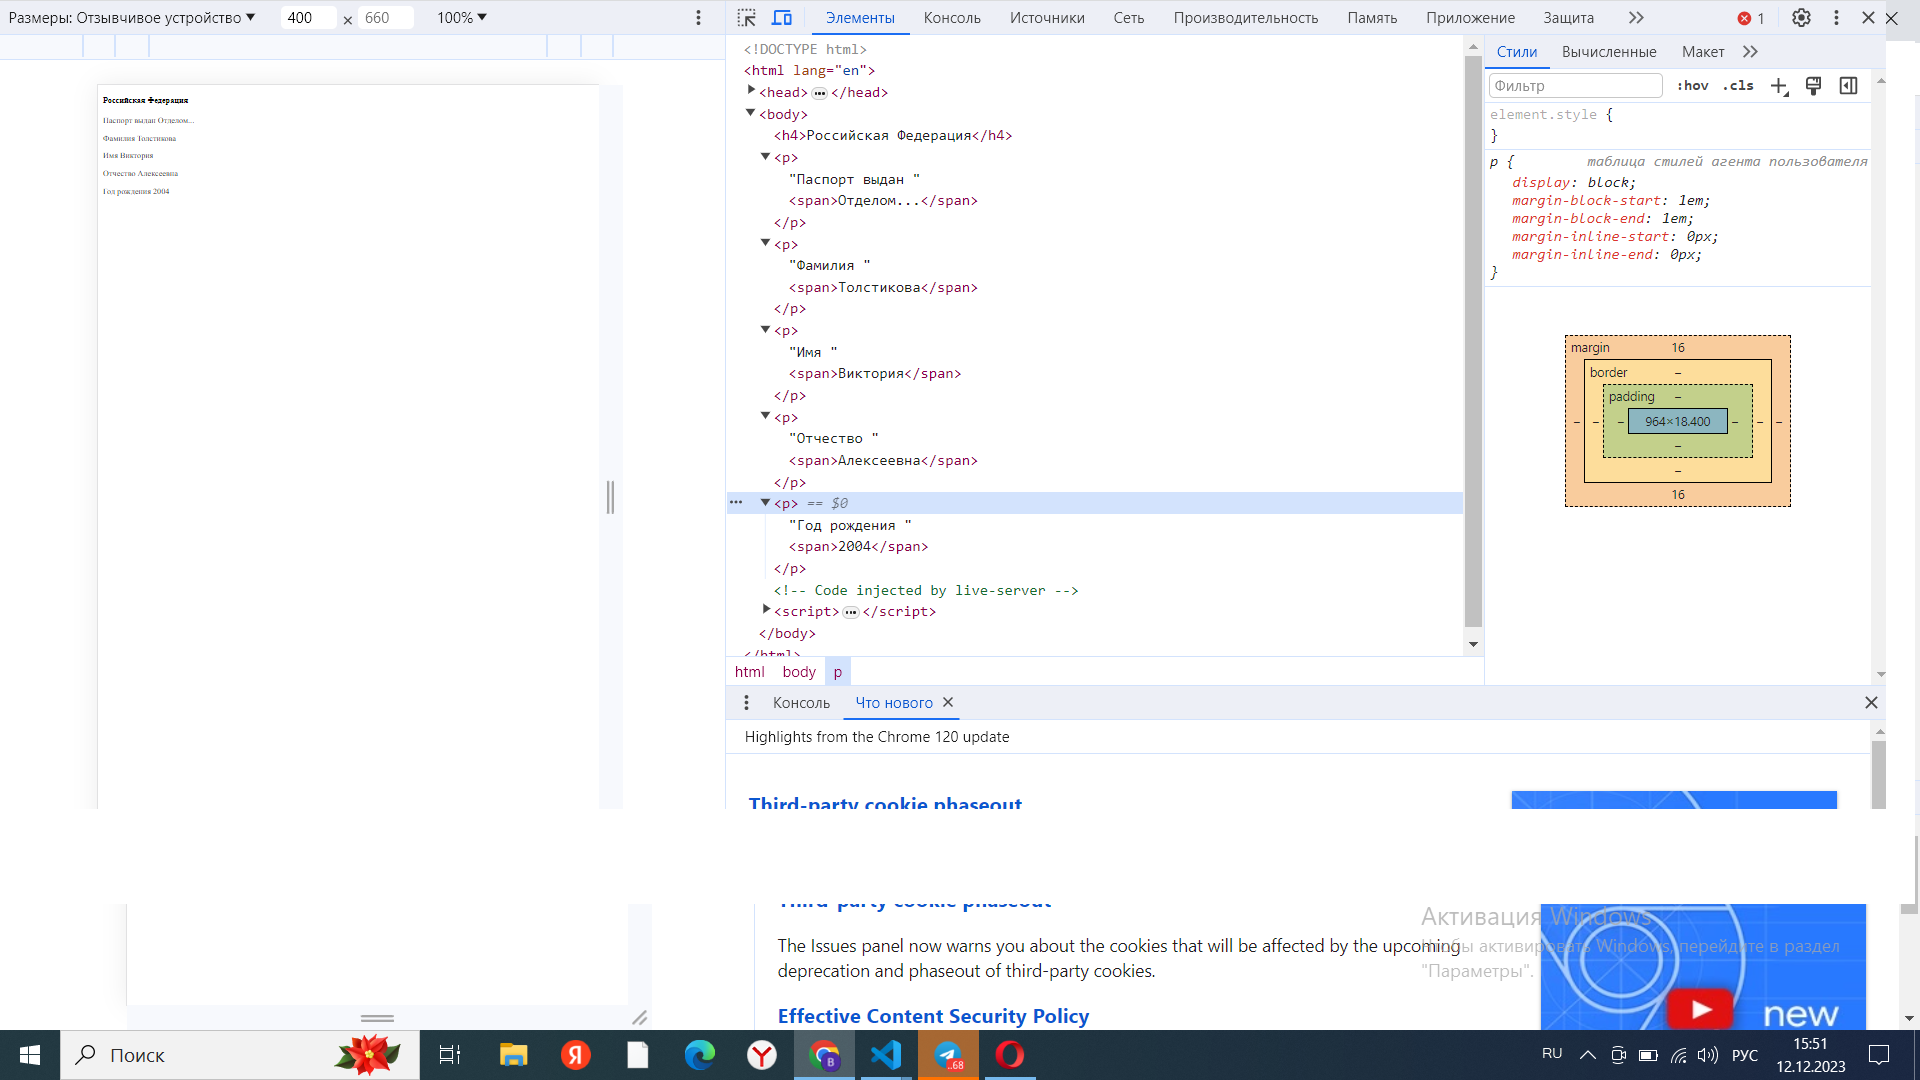Open the Макет tab

tap(1703, 52)
